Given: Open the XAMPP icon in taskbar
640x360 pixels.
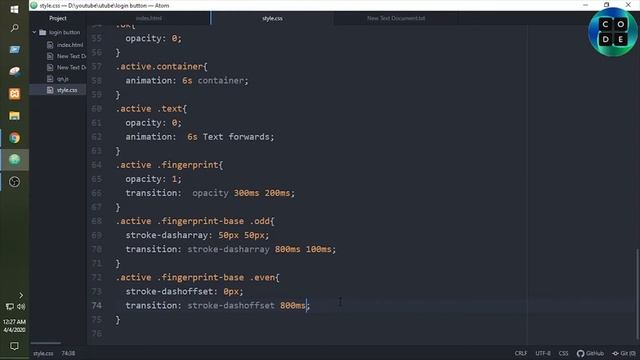Looking at the screenshot, I should pyautogui.click(x=14, y=94).
